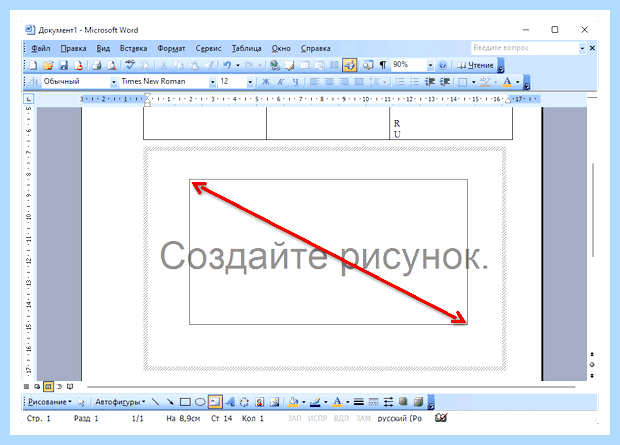Open the Сервис menu

point(208,48)
